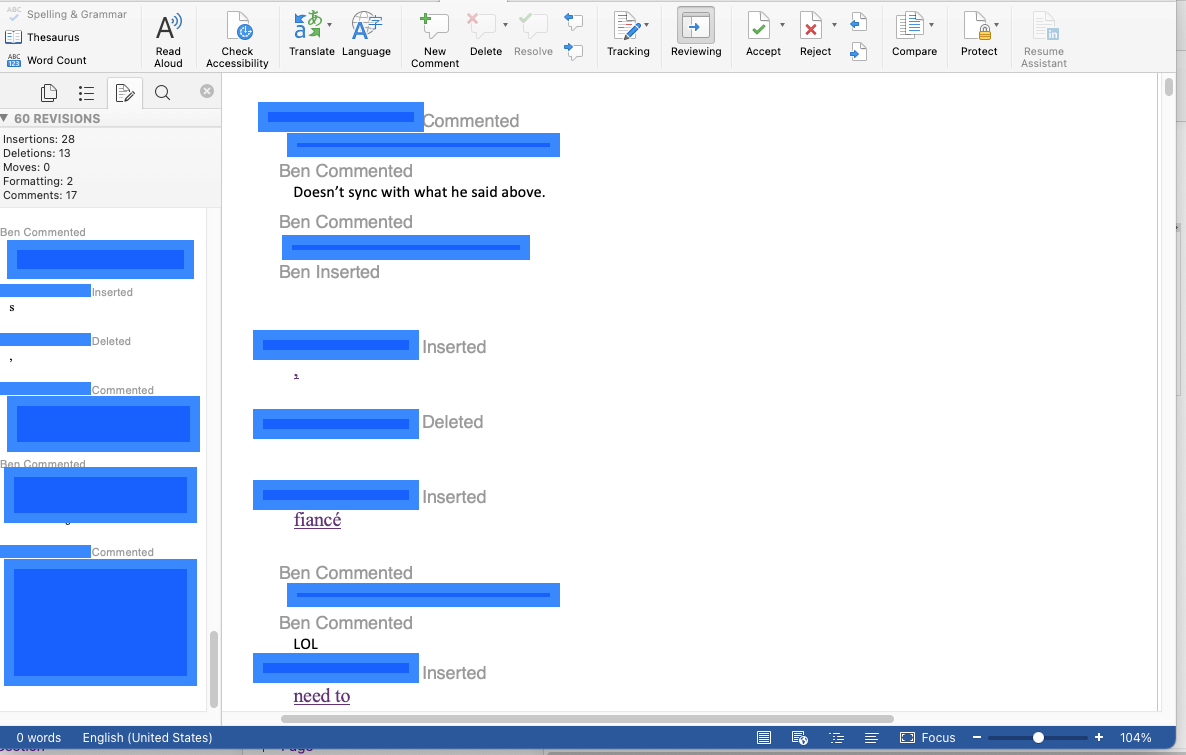Open Compare dropdown arrow
1186x755 pixels.
point(931,25)
